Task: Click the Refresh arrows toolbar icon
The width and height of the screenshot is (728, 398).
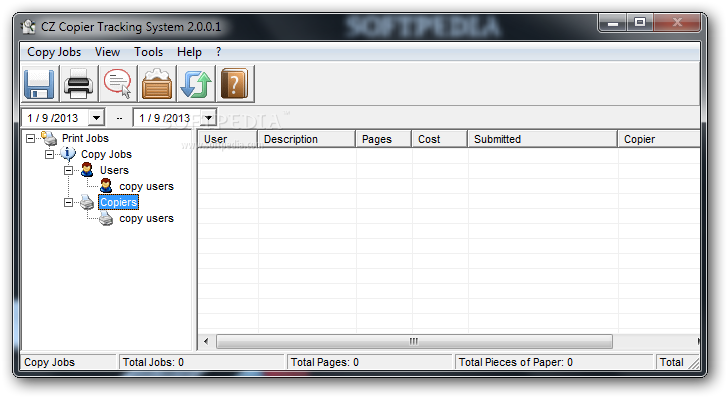Action: [x=196, y=84]
